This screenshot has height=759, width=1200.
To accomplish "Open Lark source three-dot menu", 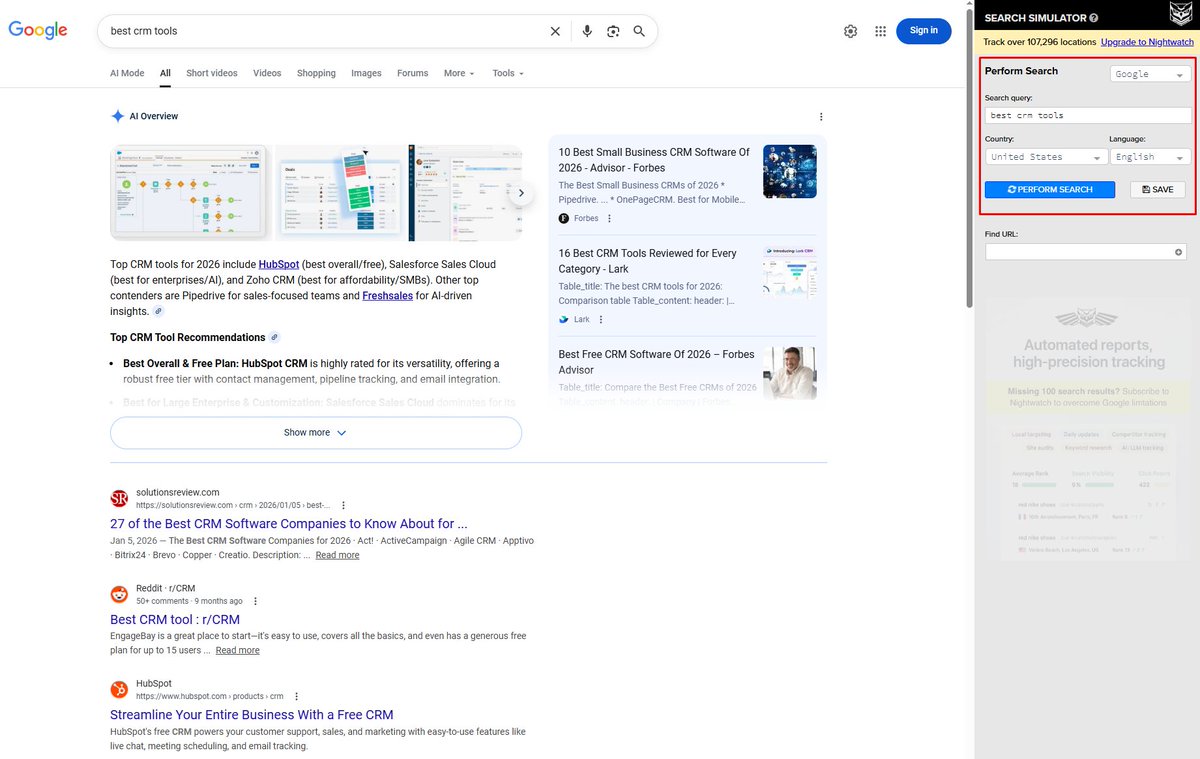I will (601, 319).
